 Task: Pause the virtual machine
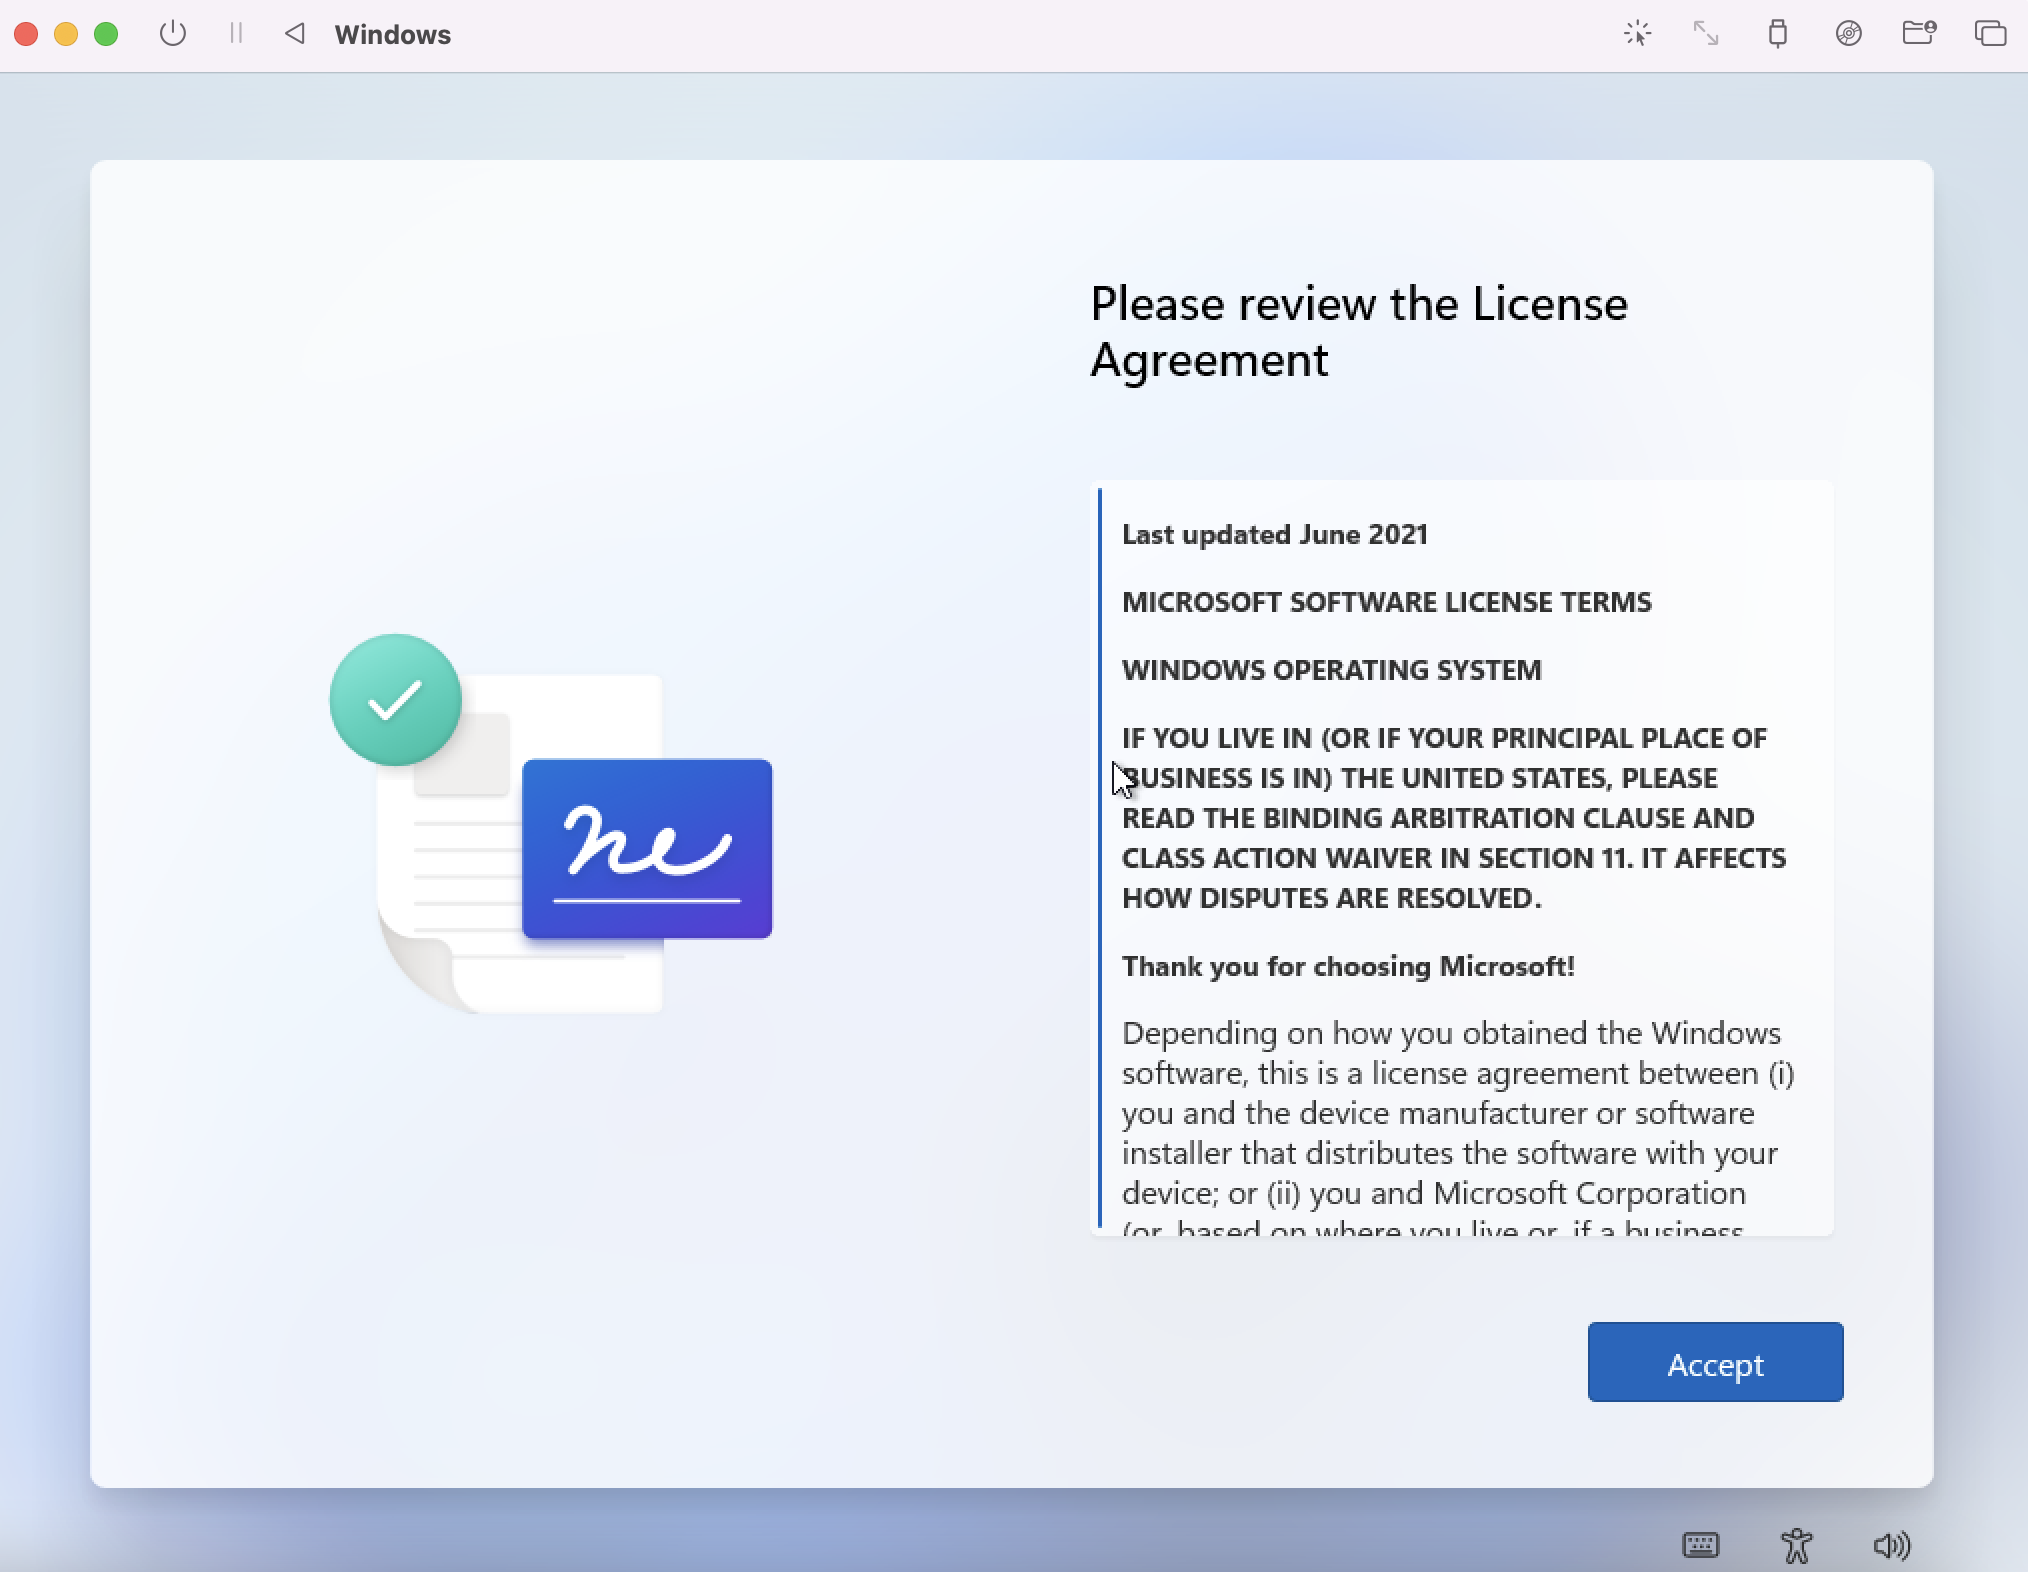tap(236, 34)
